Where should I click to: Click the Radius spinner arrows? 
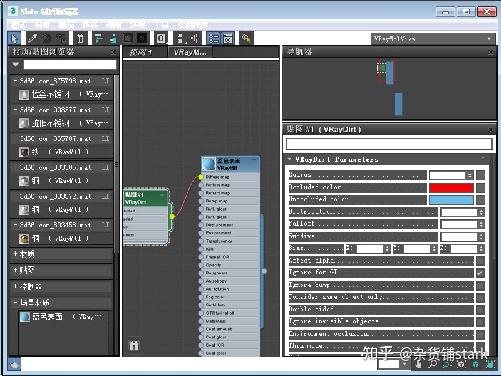tap(469, 175)
